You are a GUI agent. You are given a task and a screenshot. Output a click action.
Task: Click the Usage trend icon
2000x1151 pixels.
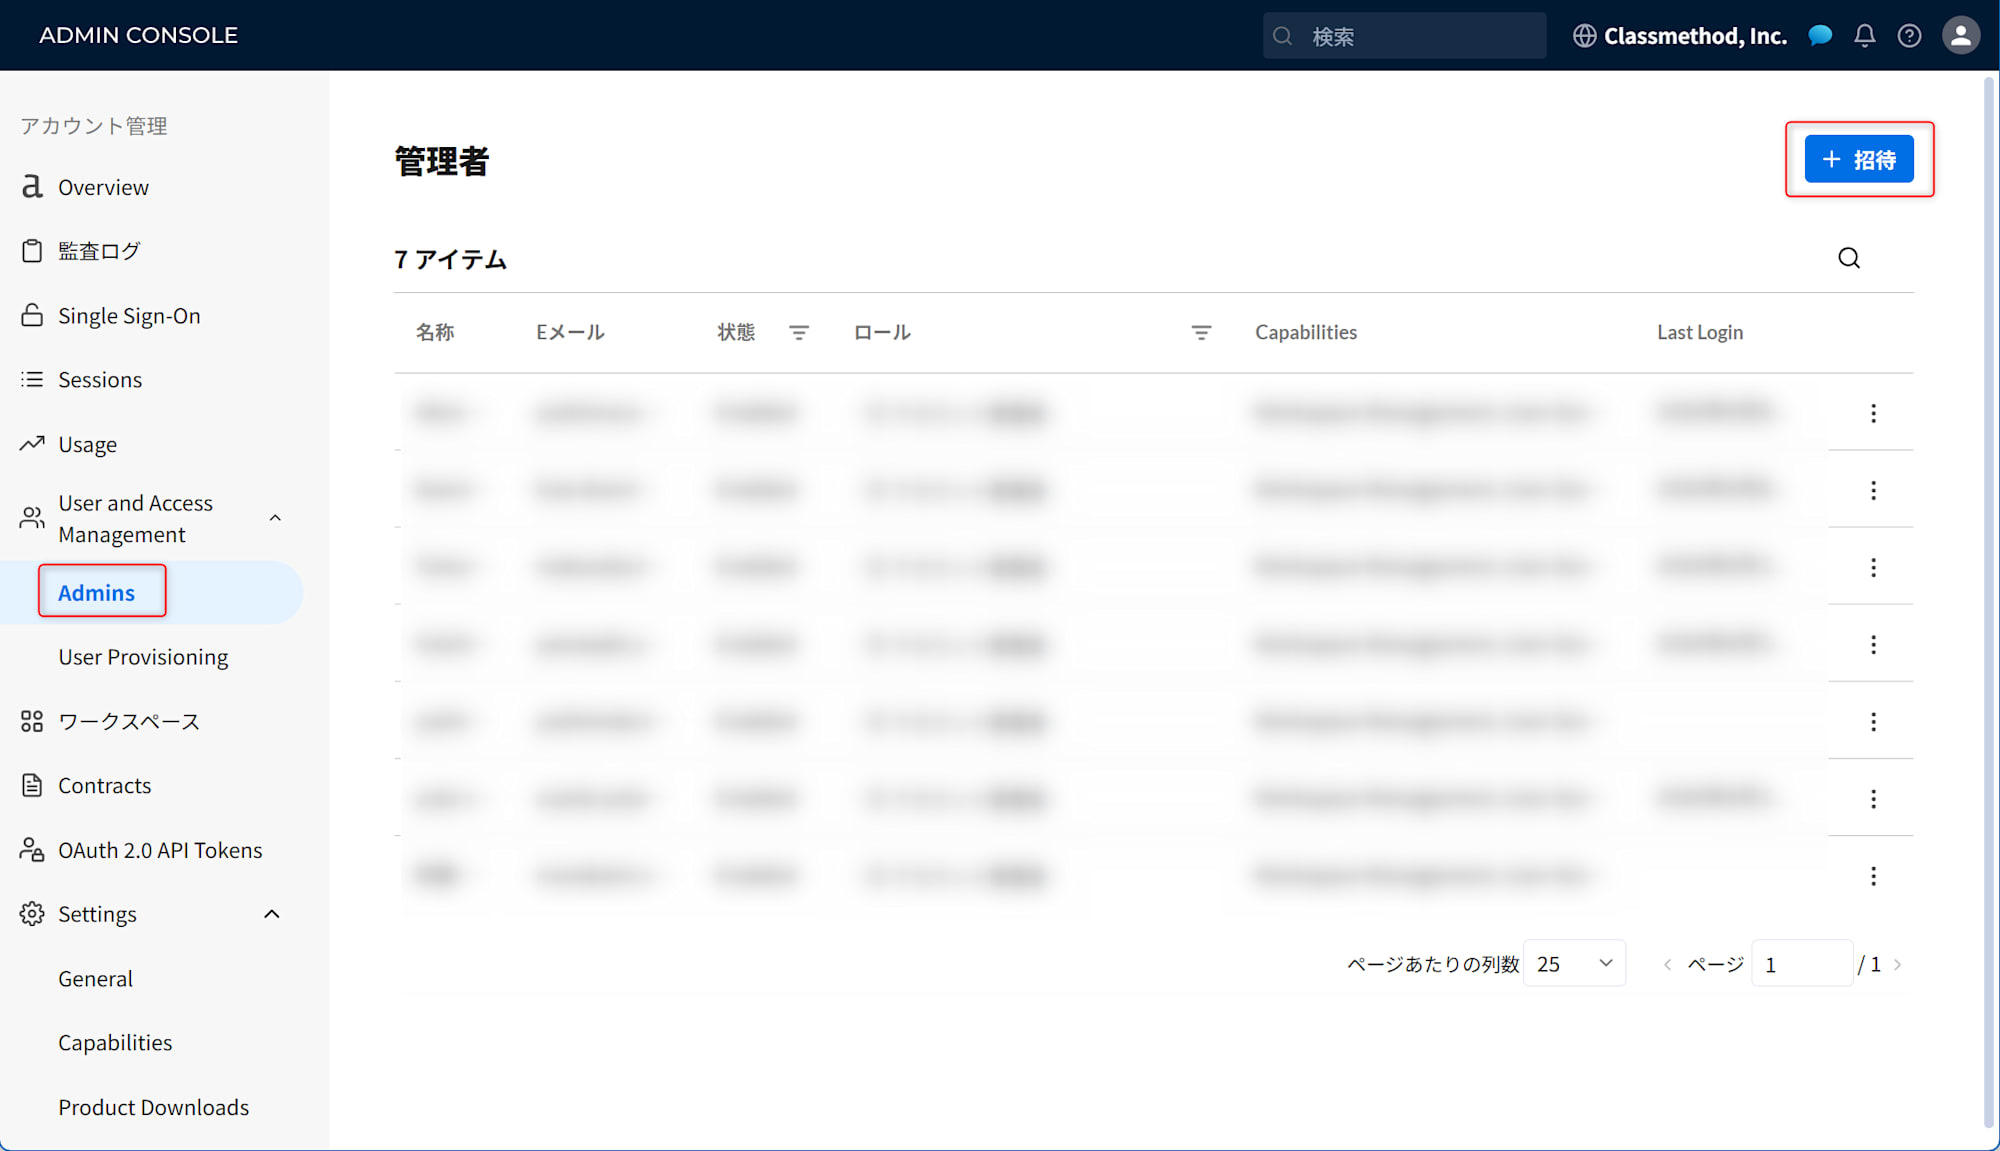(x=32, y=443)
